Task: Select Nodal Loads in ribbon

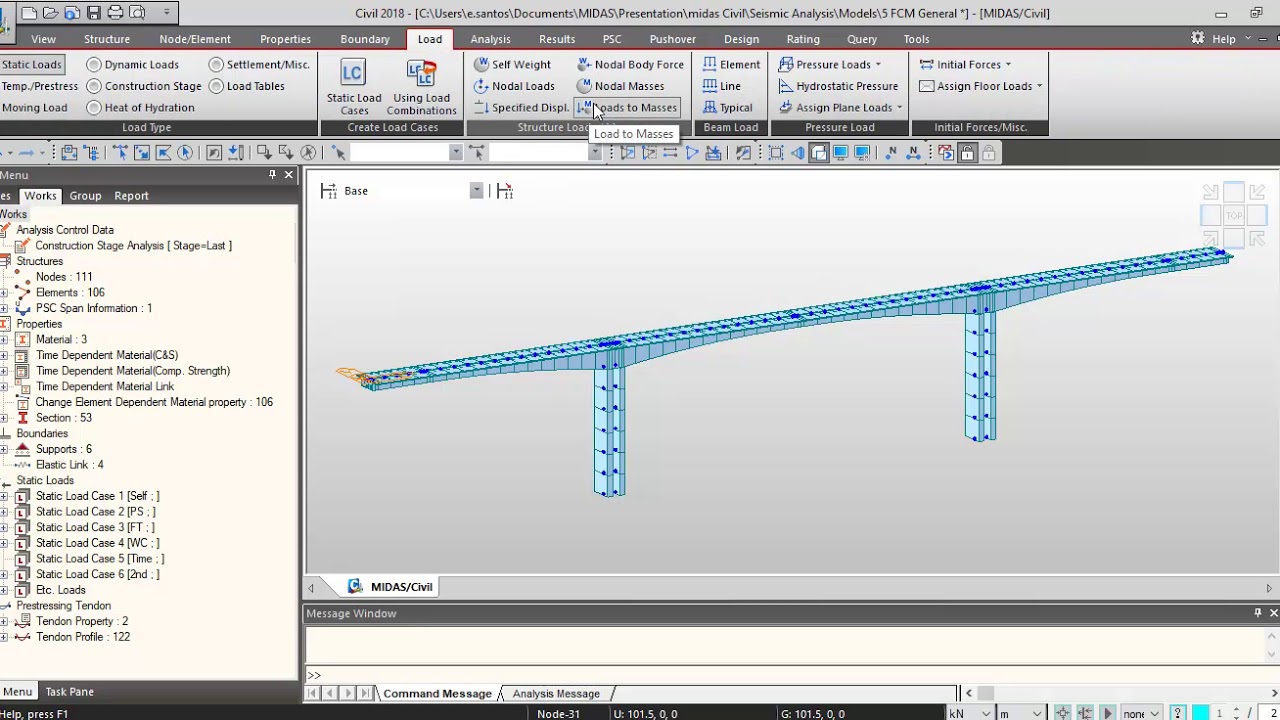Action: pos(513,86)
